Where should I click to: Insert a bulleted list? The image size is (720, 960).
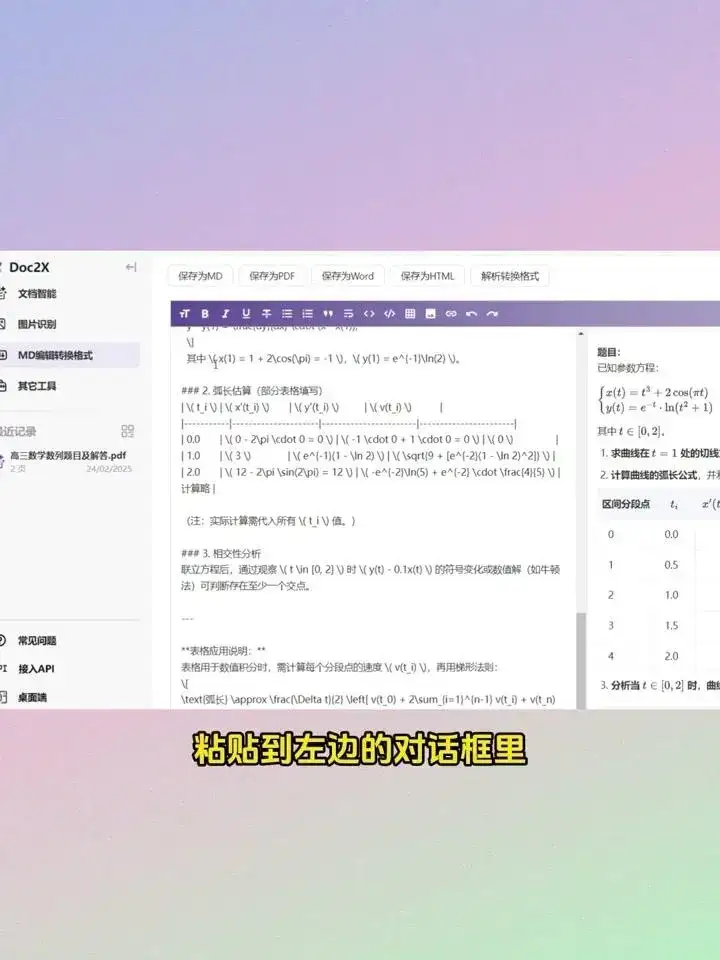[x=287, y=313]
